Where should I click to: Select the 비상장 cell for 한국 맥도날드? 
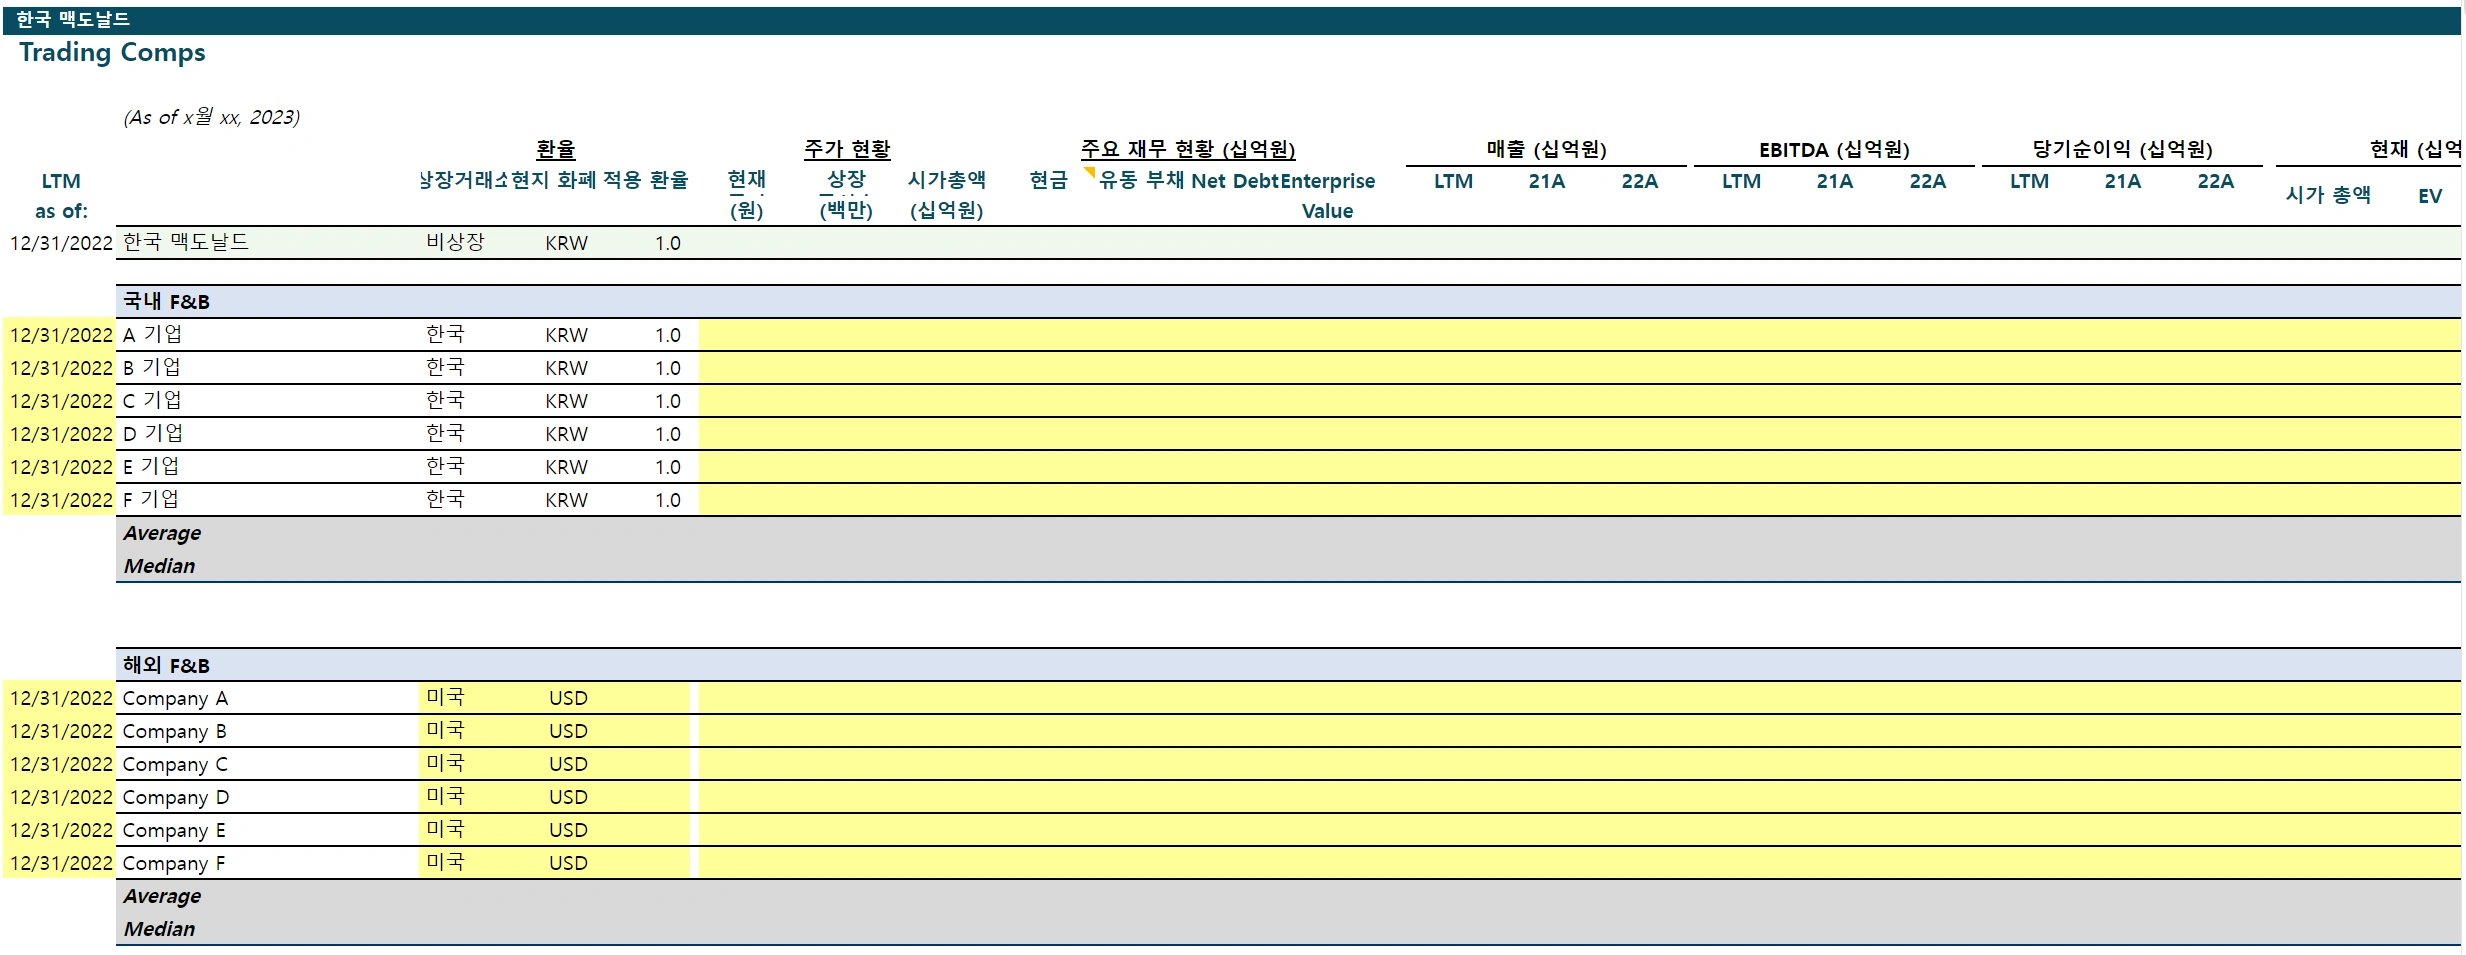tap(455, 243)
